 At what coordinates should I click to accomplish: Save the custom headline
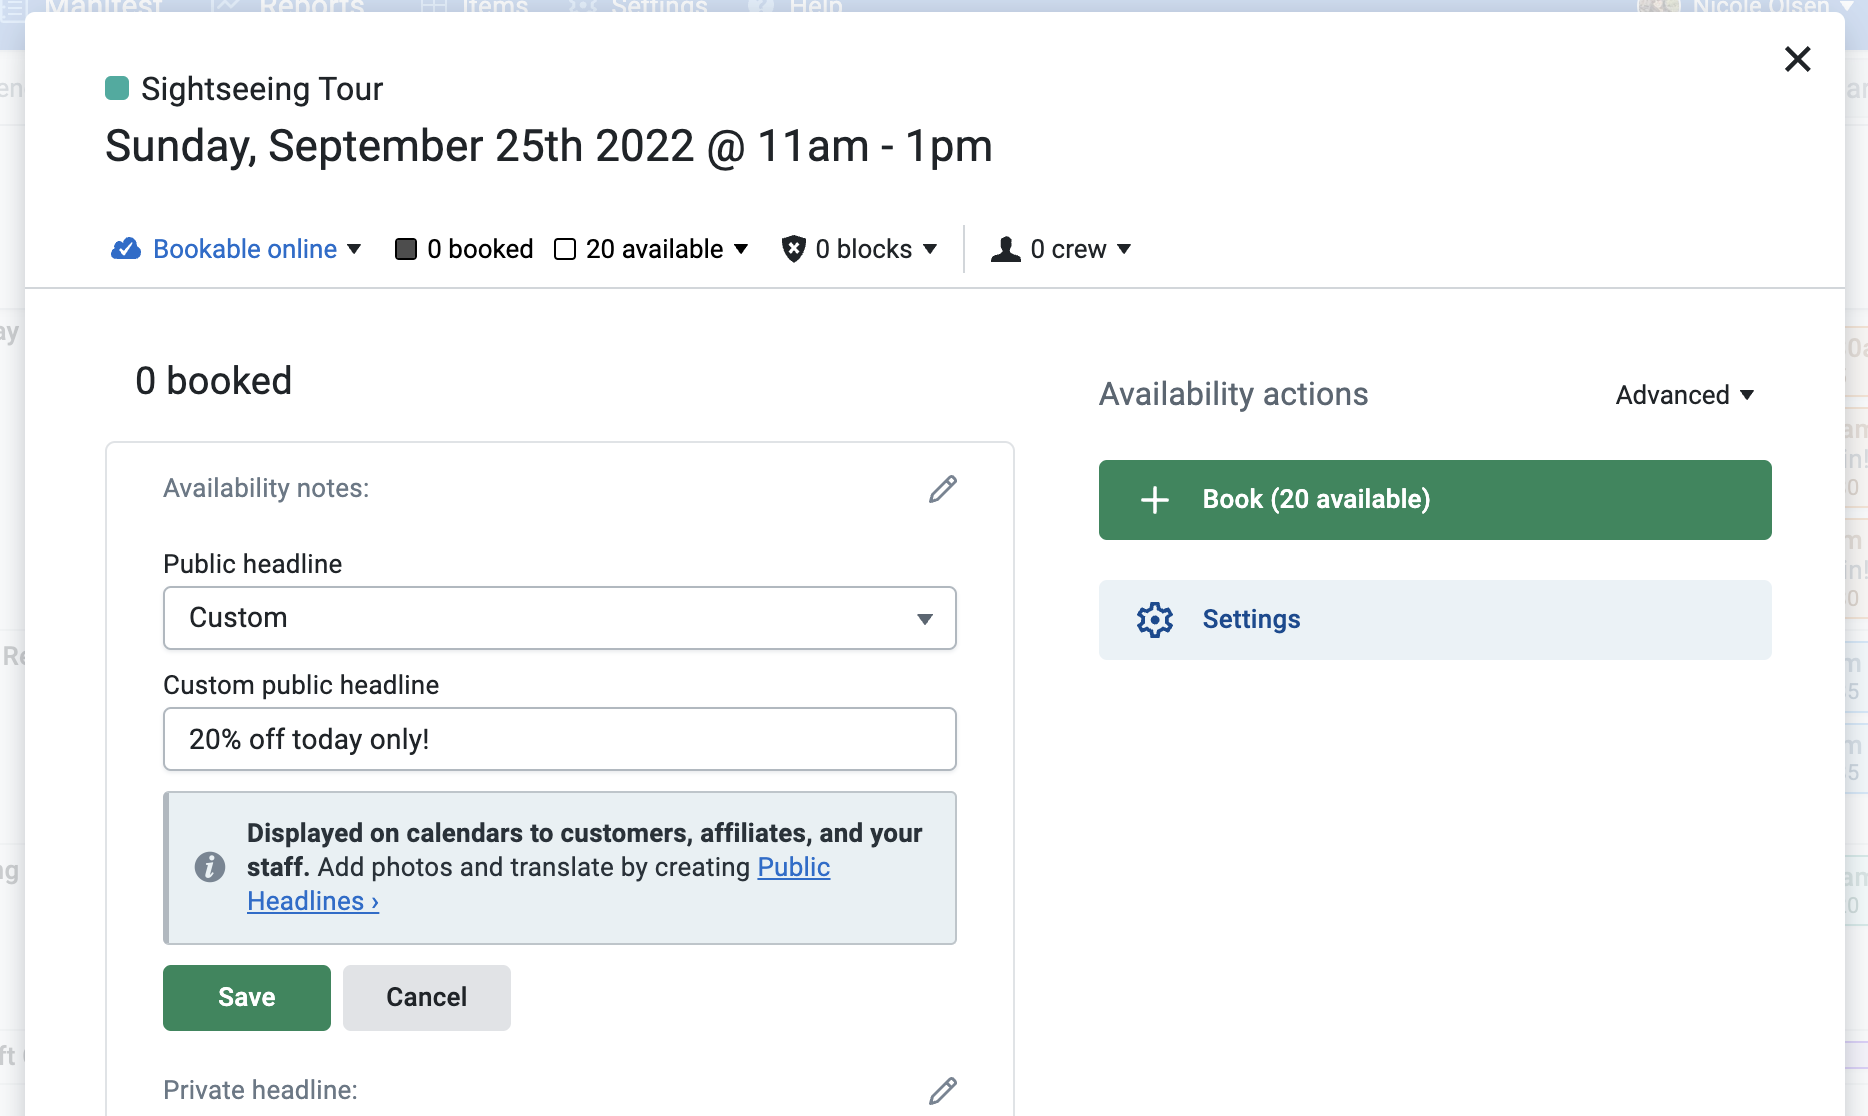click(x=247, y=997)
